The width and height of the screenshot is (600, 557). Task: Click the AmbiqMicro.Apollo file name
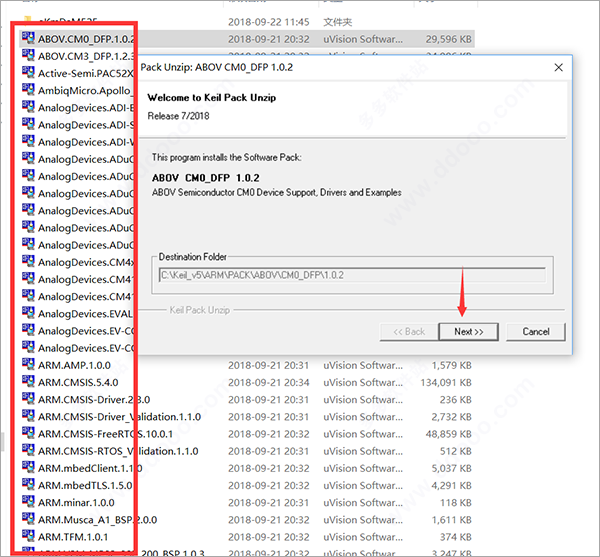(x=86, y=91)
